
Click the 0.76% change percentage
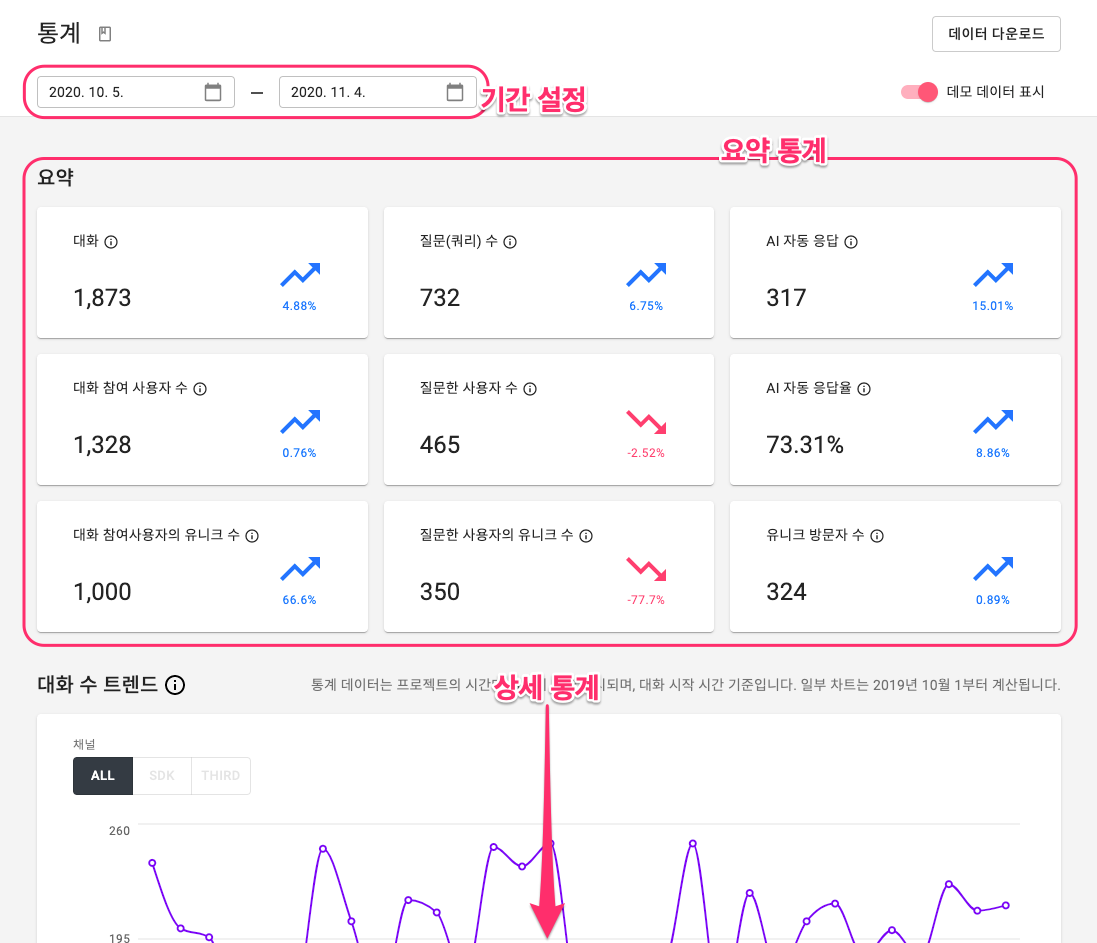[299, 453]
